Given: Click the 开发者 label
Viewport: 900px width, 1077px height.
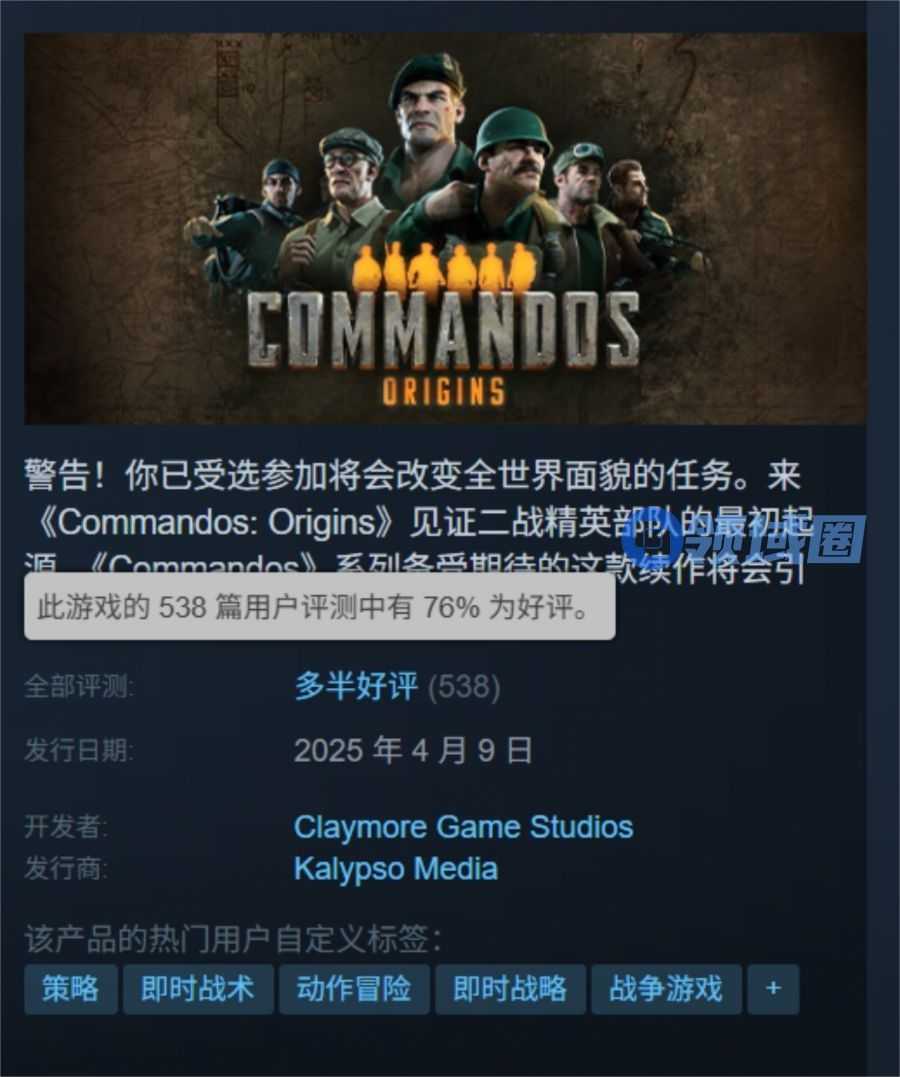Looking at the screenshot, I should point(66,826).
